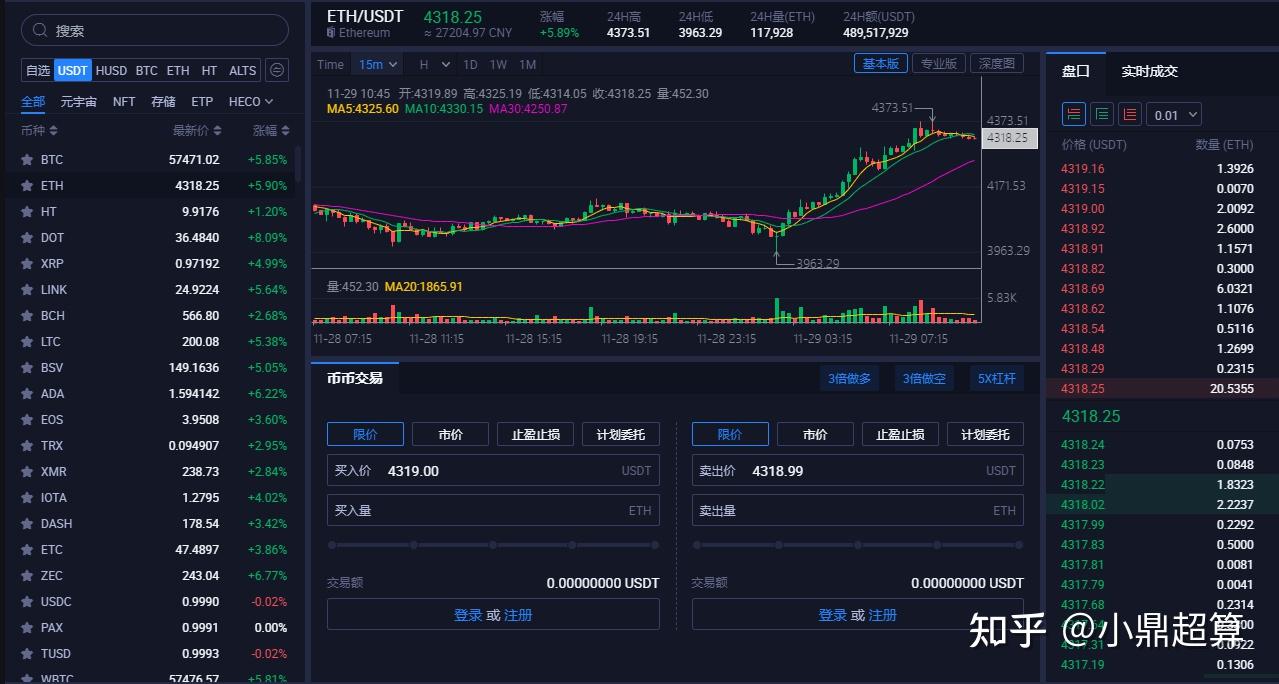The height and width of the screenshot is (684, 1279).
Task: Click the 3倍做空 button
Action: tap(923, 378)
